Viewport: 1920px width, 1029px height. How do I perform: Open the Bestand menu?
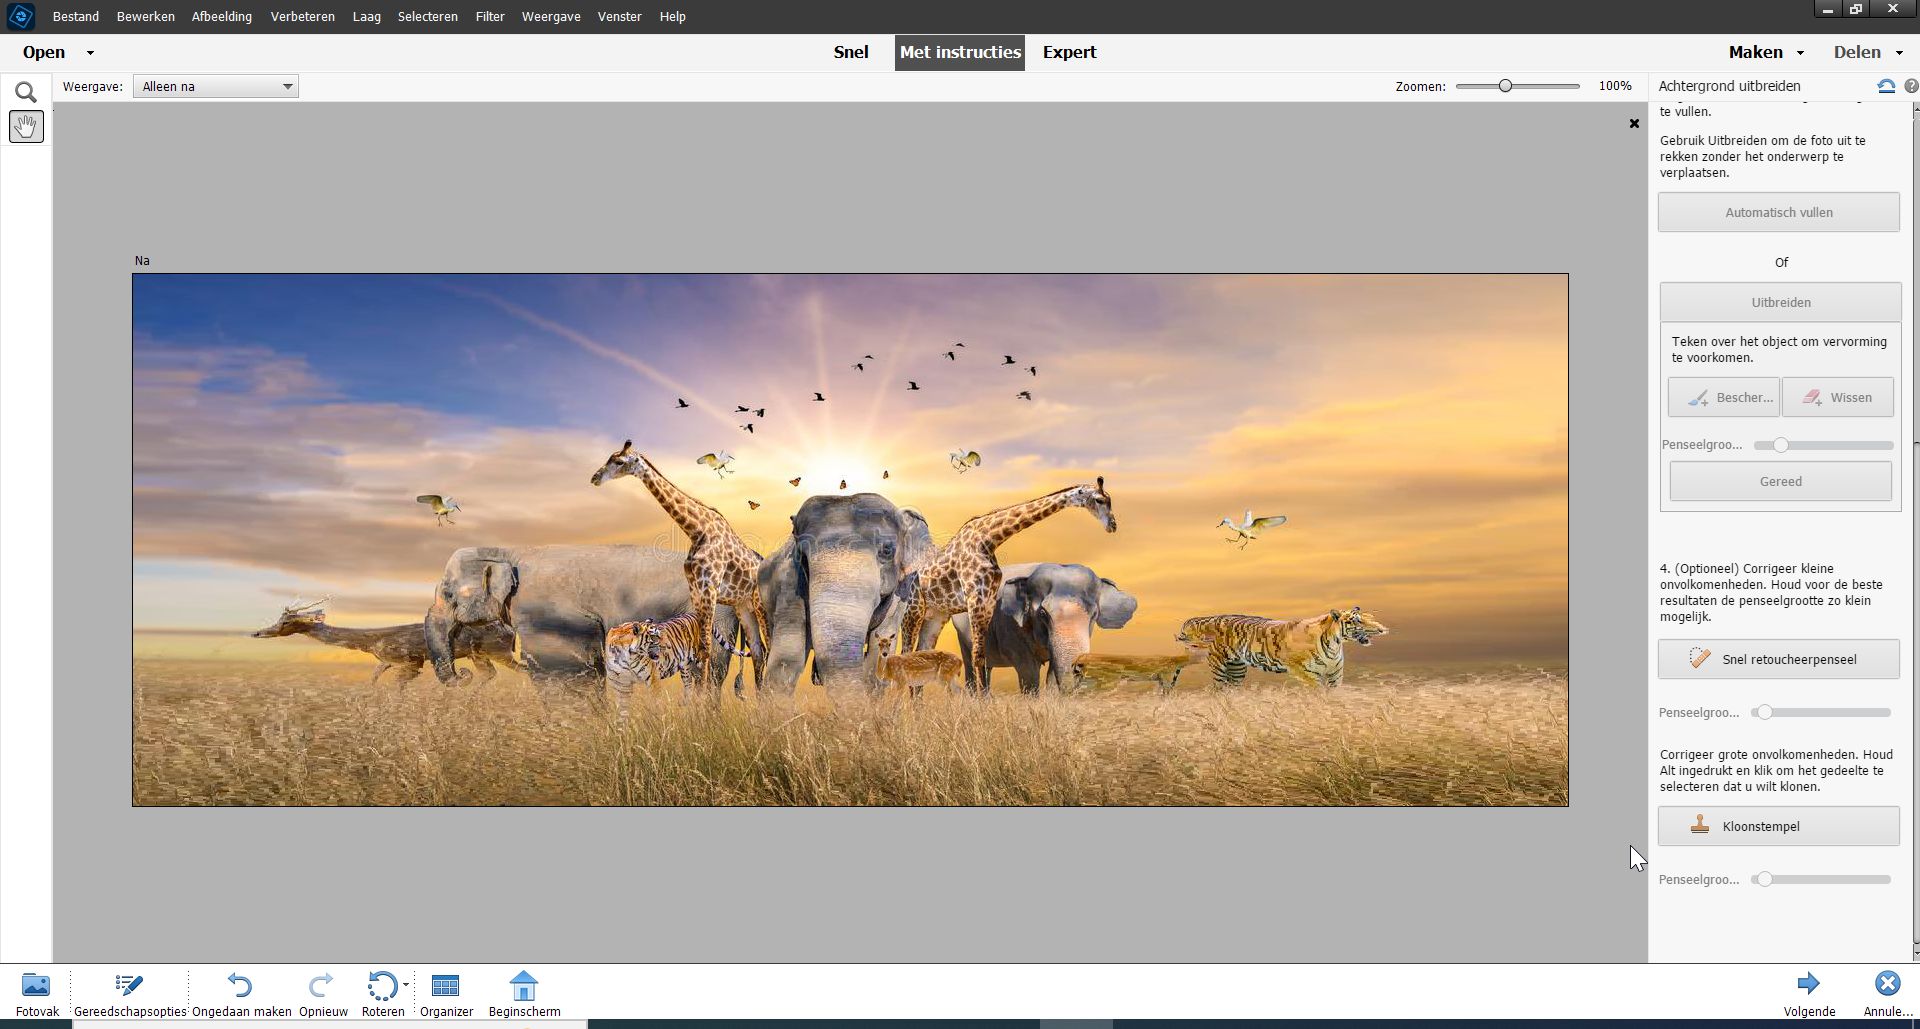pyautogui.click(x=76, y=17)
